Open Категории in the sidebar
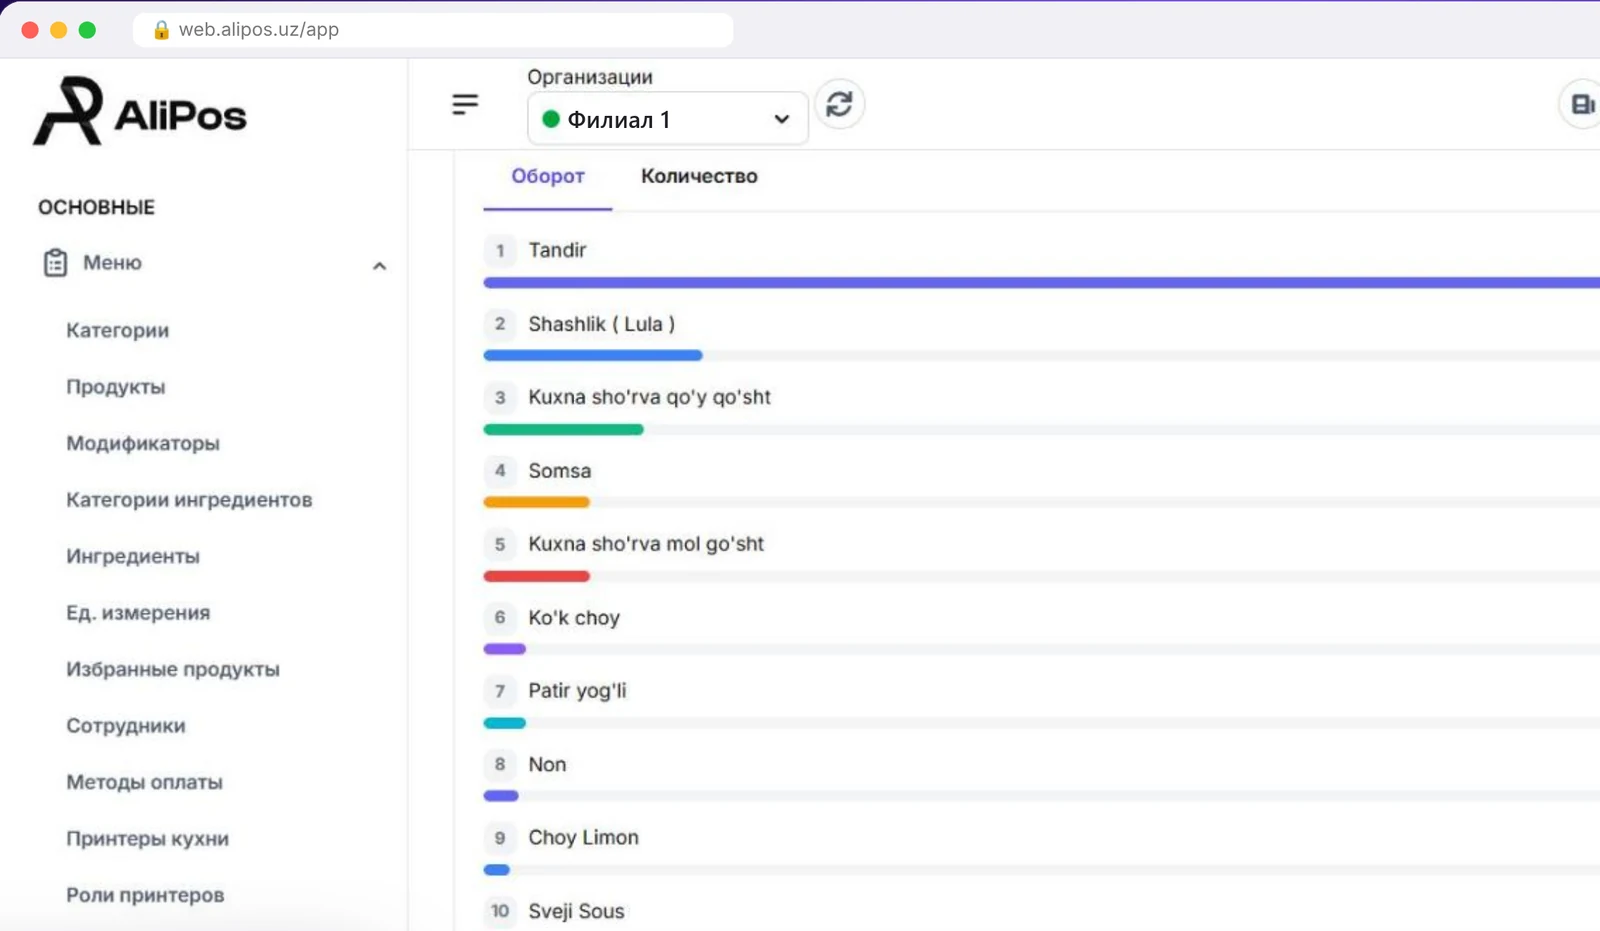 (118, 330)
